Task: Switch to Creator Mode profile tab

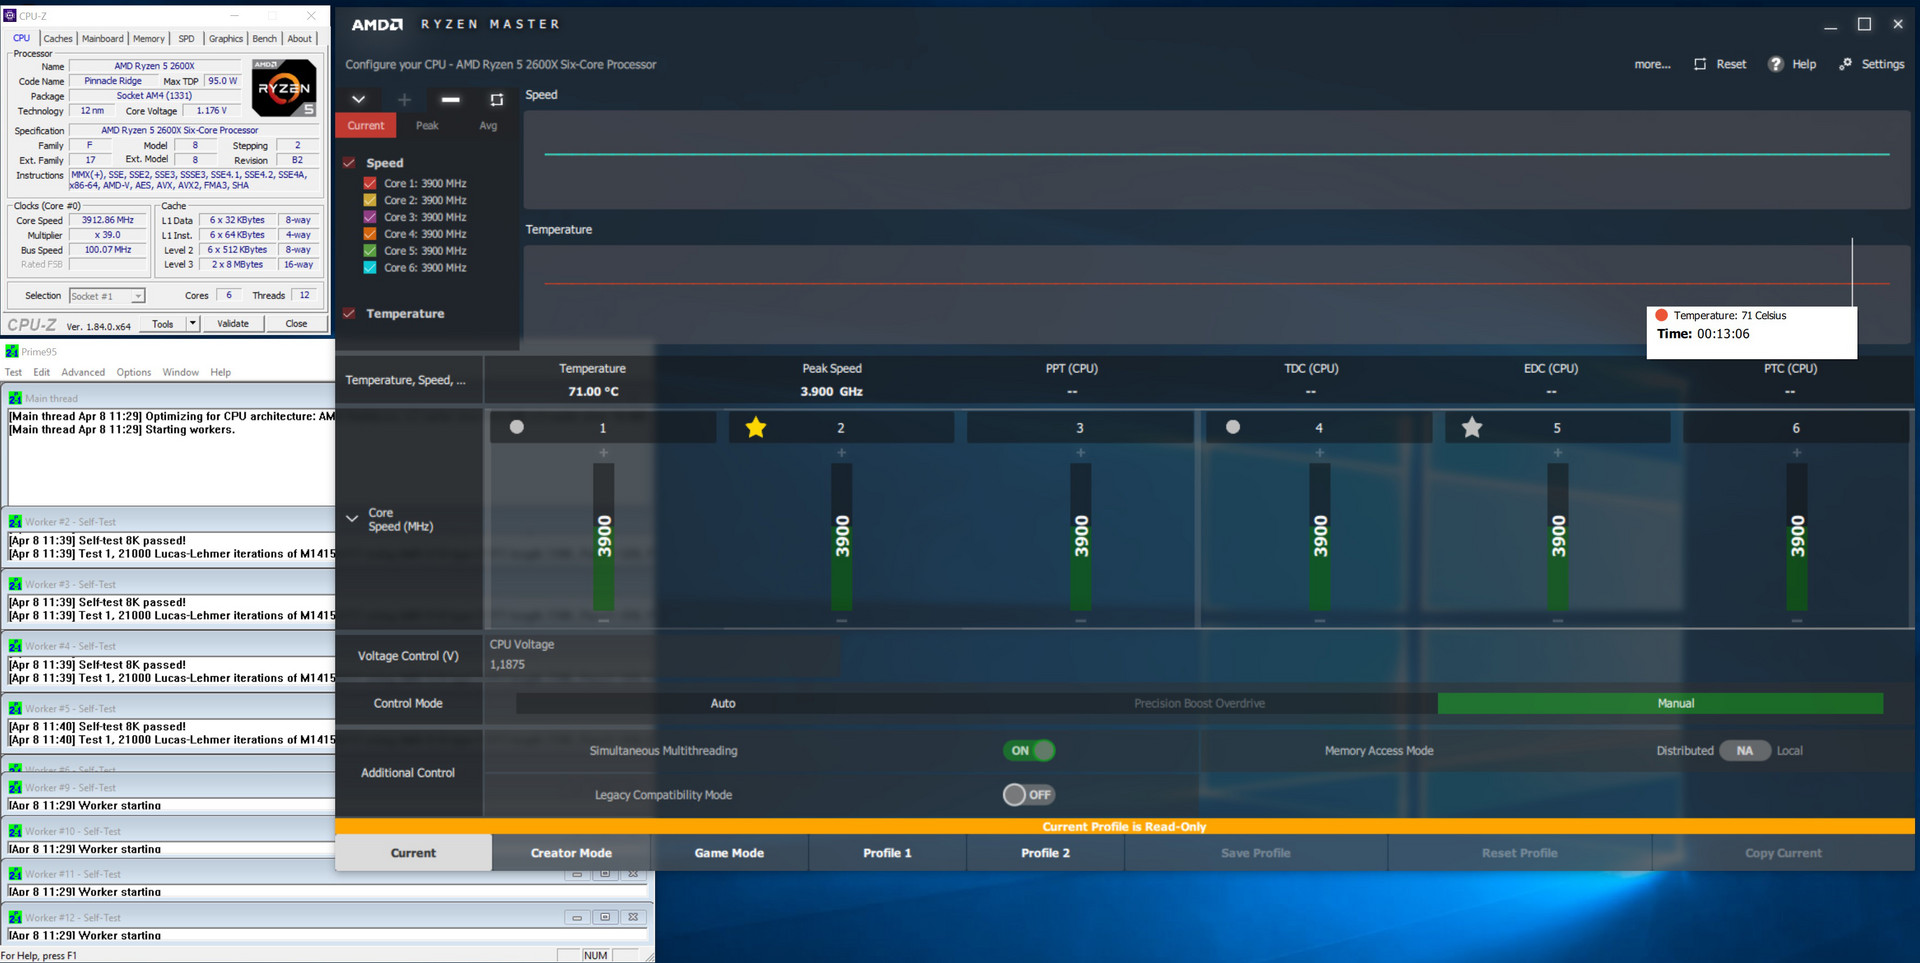Action: click(x=571, y=853)
